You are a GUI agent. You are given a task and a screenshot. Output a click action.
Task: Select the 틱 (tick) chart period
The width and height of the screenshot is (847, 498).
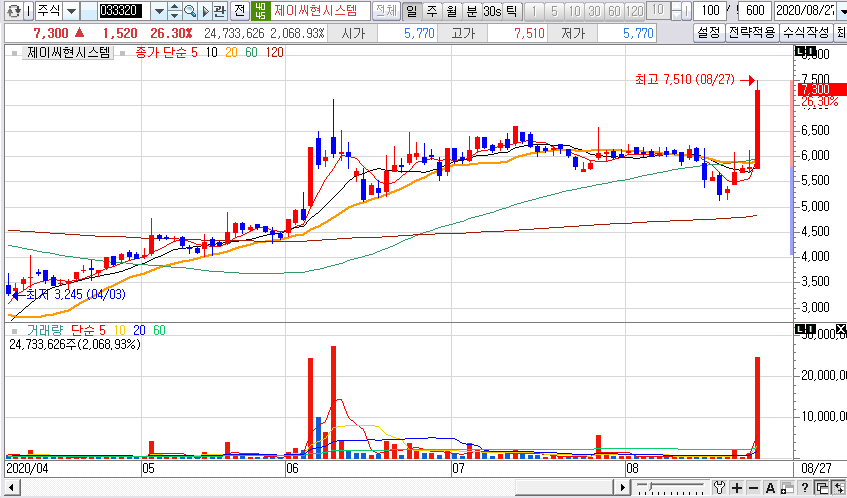[x=512, y=10]
